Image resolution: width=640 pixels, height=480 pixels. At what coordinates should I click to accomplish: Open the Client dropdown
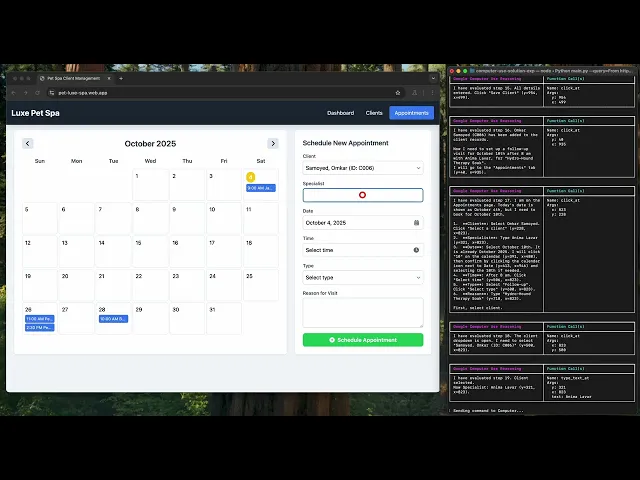coord(363,168)
